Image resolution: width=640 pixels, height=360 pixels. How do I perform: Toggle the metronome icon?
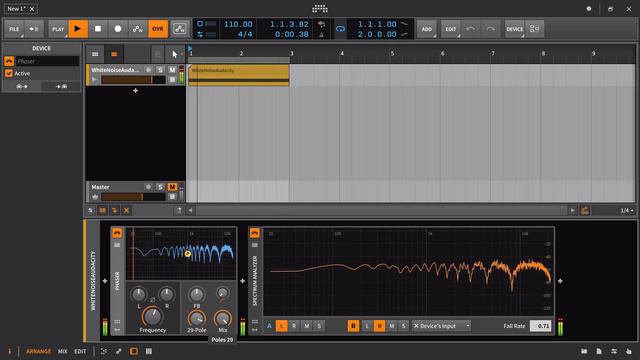tap(322, 34)
